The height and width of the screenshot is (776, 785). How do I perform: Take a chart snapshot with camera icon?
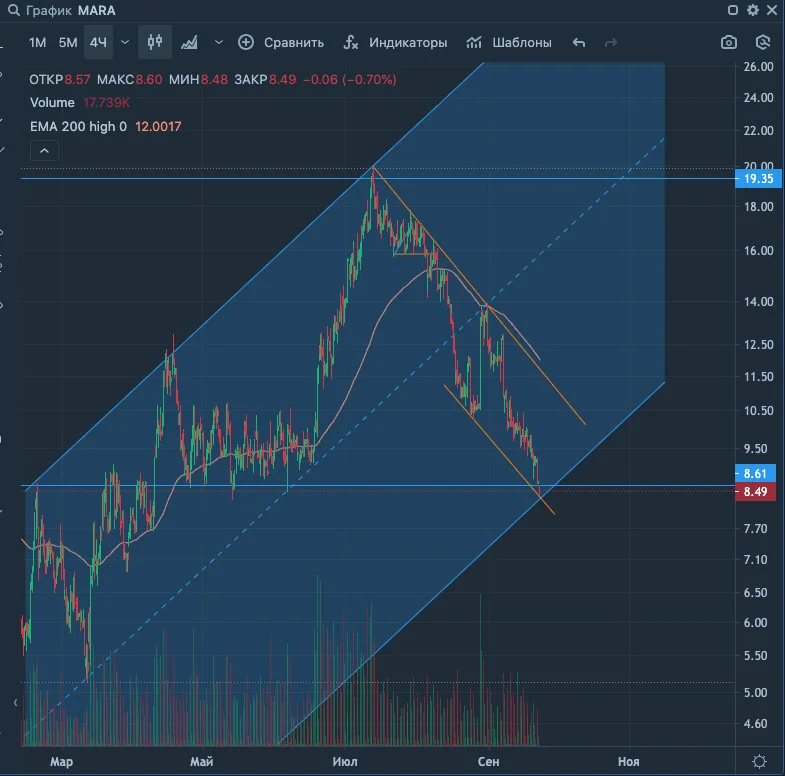(x=729, y=43)
